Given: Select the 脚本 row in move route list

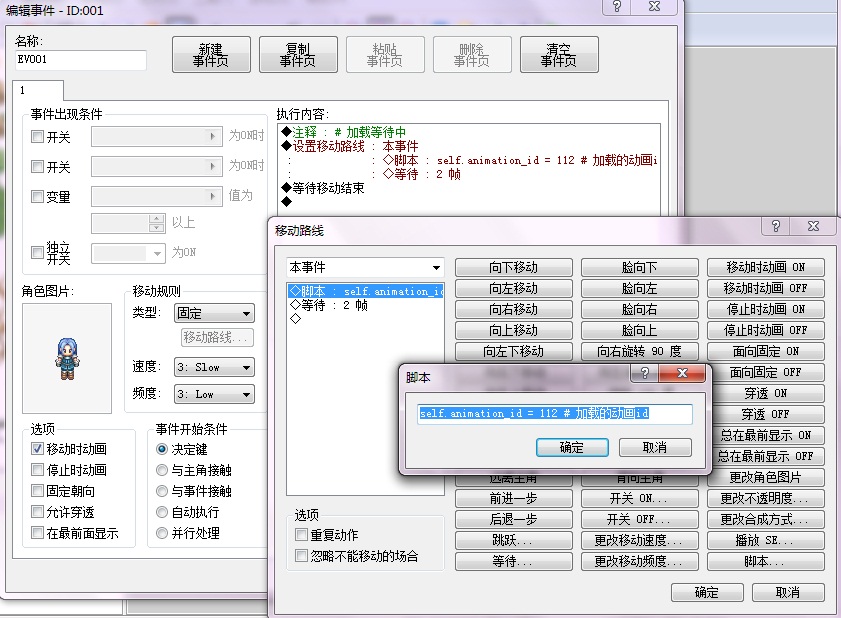Looking at the screenshot, I should click(x=365, y=291).
